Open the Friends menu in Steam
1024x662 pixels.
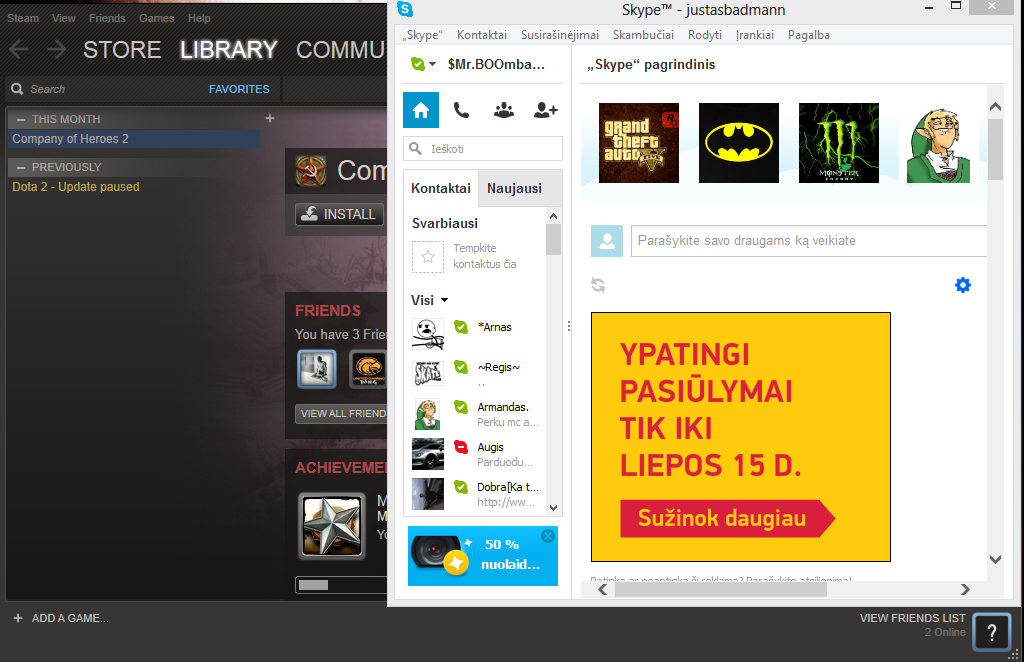pos(107,18)
